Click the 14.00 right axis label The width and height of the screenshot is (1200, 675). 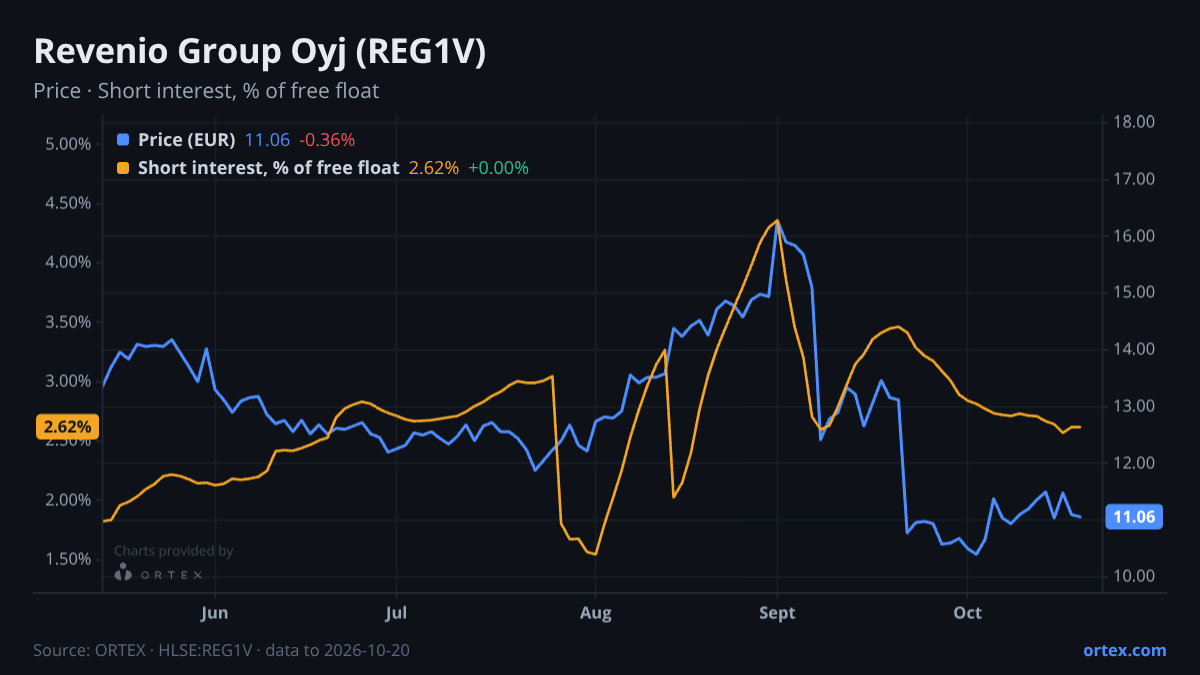pos(1135,349)
